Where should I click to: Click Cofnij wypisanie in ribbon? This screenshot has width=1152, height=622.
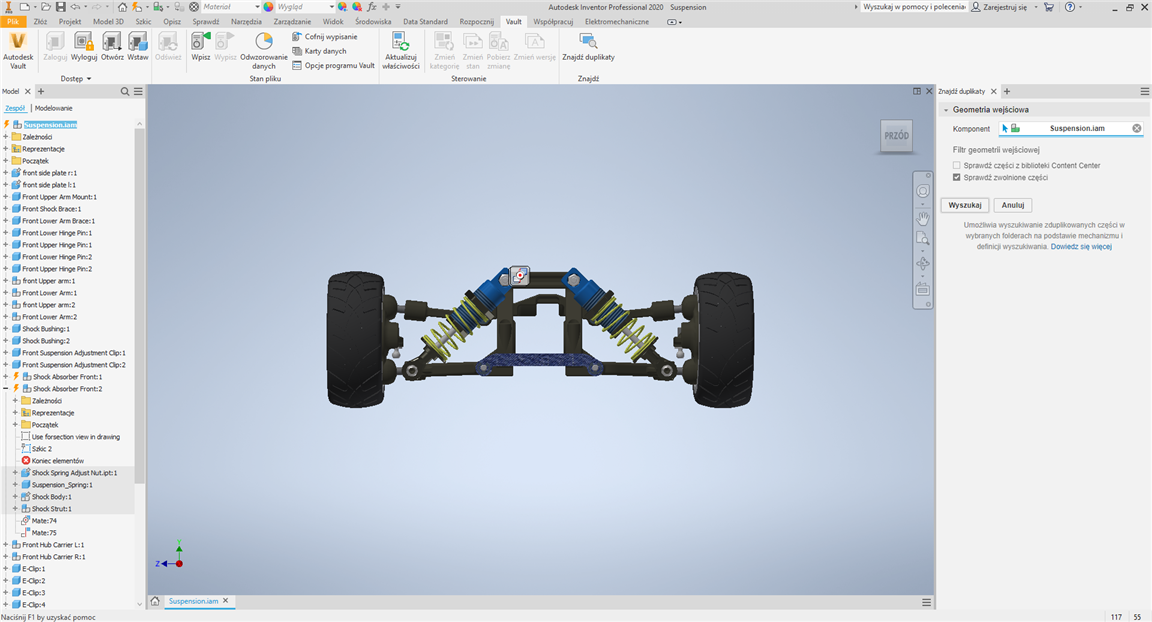pos(325,37)
